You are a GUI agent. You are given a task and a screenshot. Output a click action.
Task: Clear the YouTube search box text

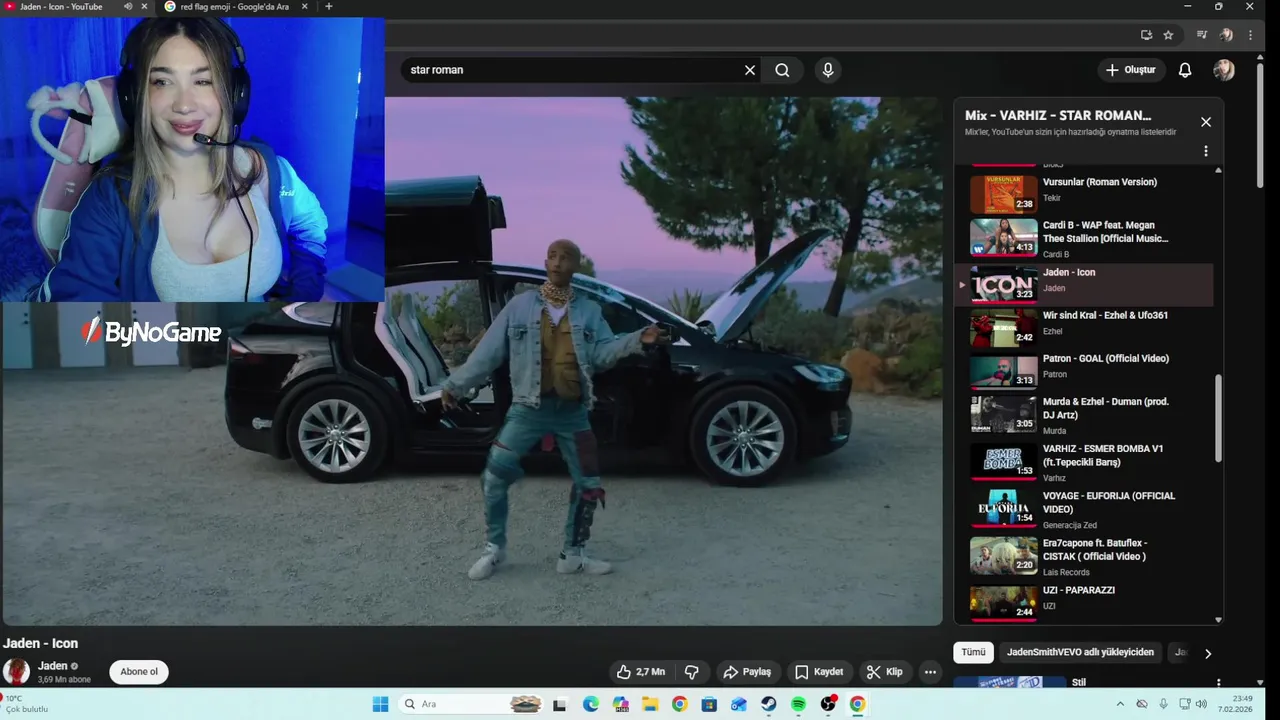tap(750, 70)
